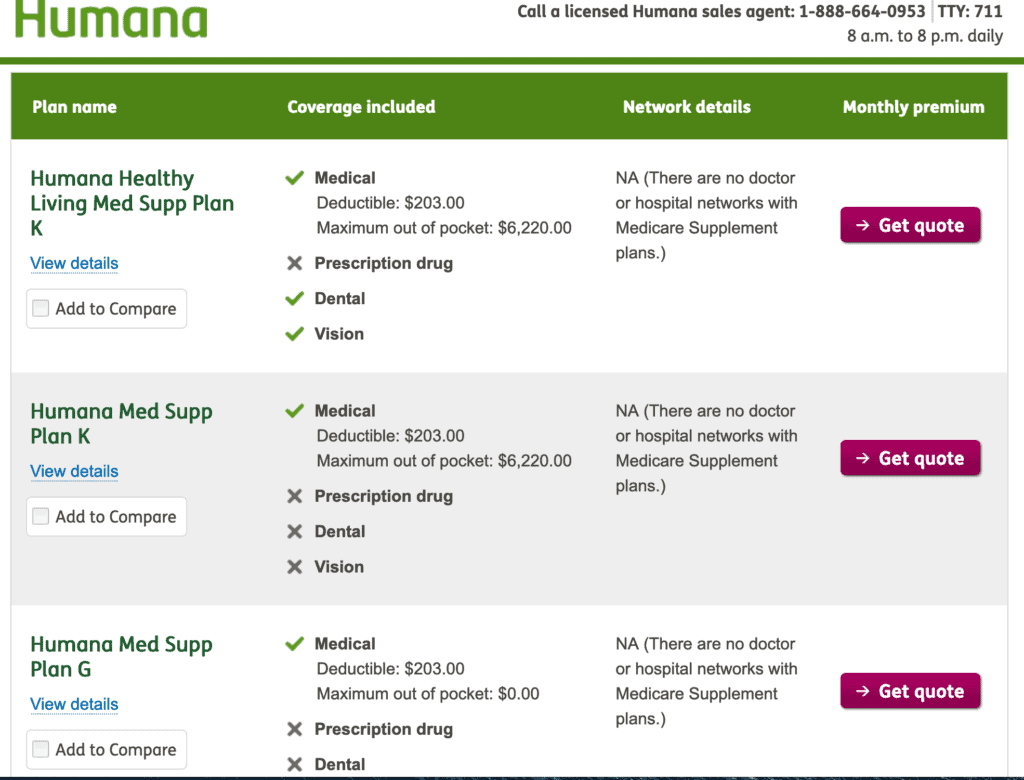1024x780 pixels.
Task: Click the Monthly premium column header
Action: pyautogui.click(x=913, y=107)
